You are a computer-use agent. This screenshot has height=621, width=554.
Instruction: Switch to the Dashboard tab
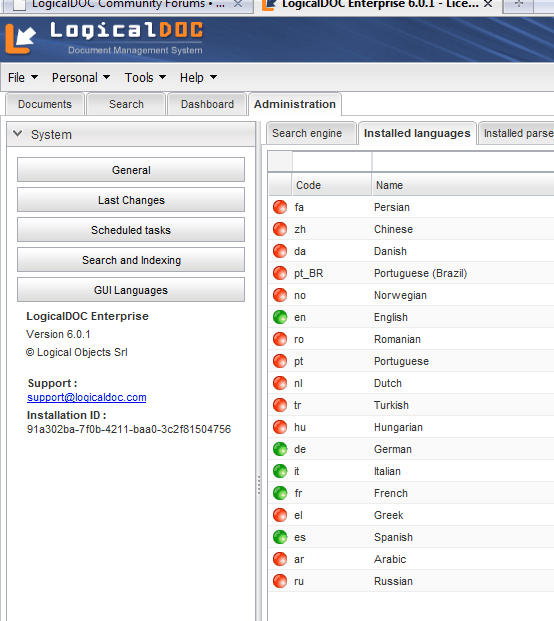tap(207, 104)
